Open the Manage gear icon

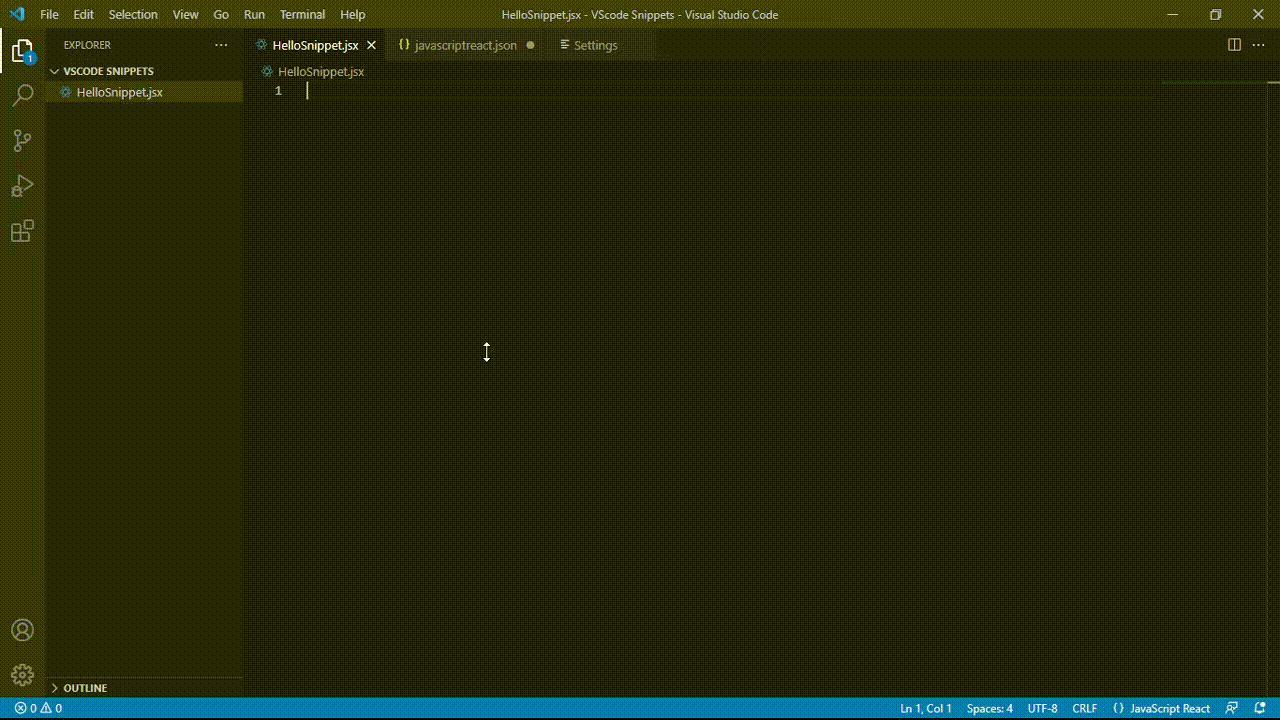tap(22, 675)
